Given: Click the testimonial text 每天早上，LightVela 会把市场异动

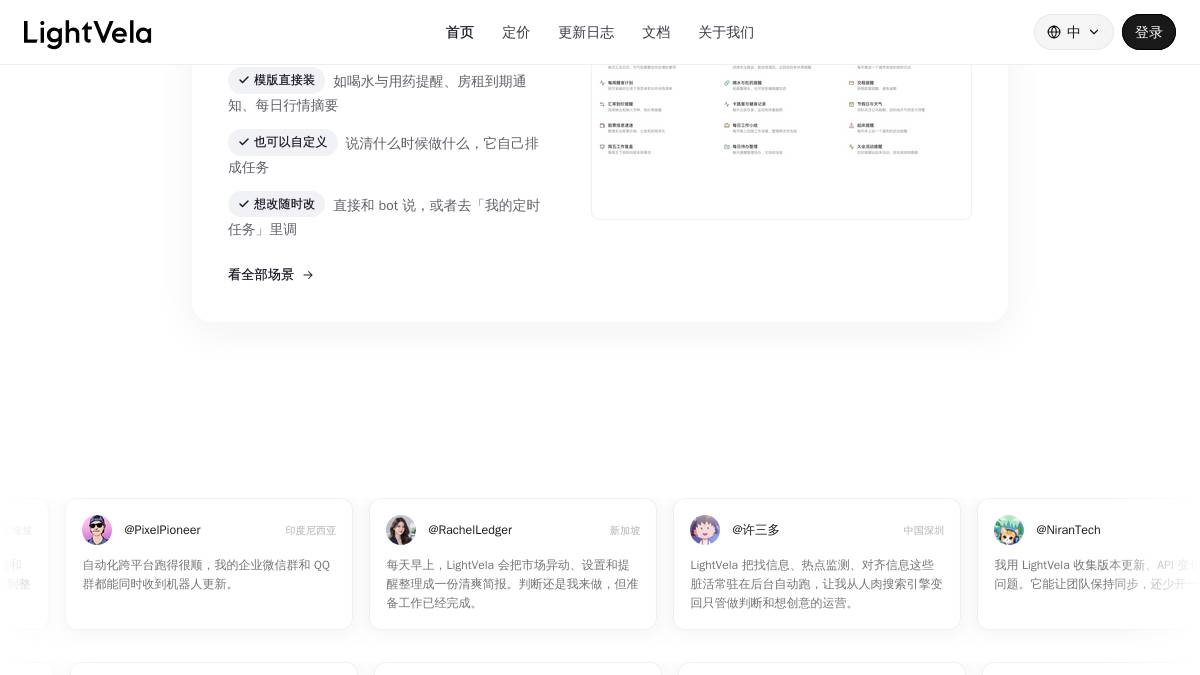Looking at the screenshot, I should [x=474, y=565].
